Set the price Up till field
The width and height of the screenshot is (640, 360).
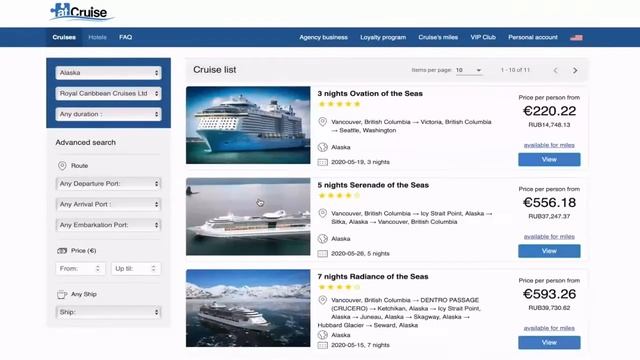(136, 269)
